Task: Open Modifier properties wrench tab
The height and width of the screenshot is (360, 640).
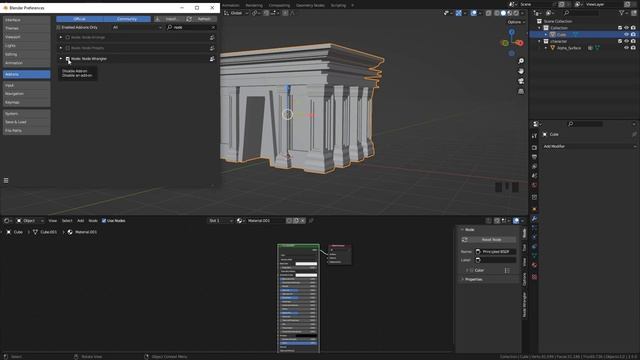Action: [534, 219]
